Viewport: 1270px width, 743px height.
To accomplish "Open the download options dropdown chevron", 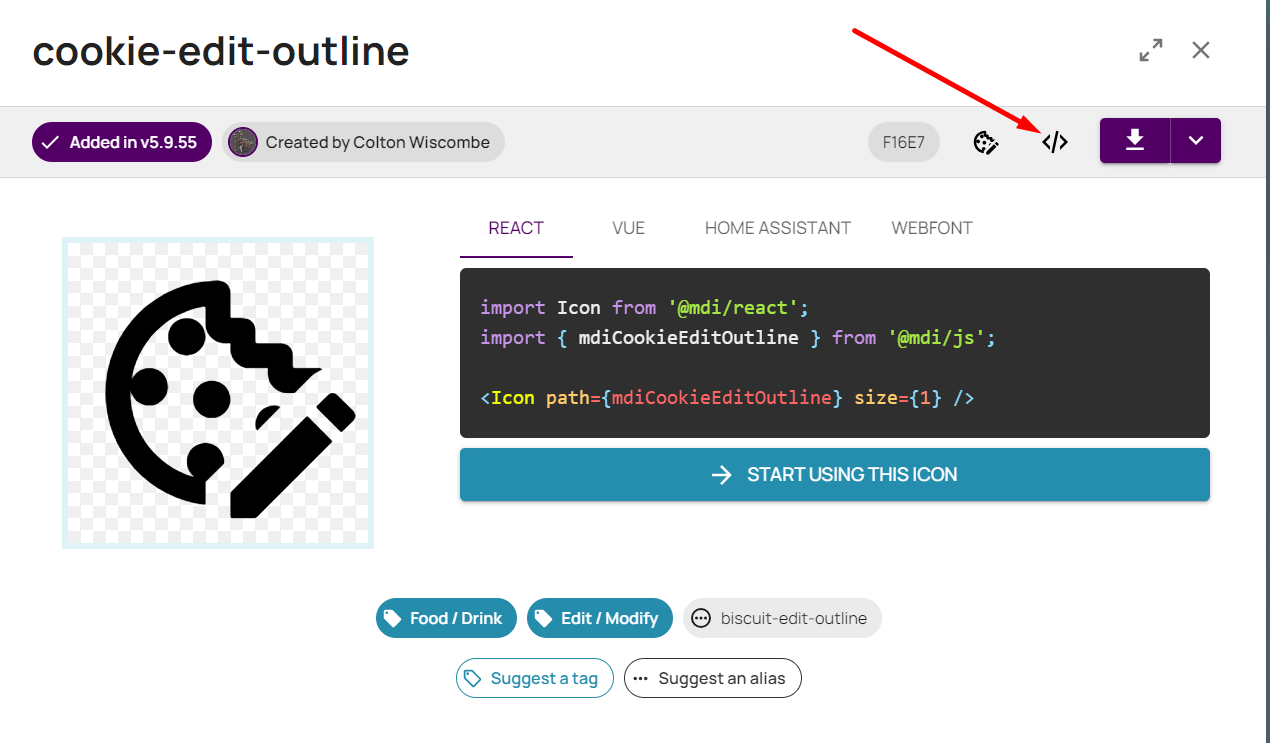I will pos(1196,141).
